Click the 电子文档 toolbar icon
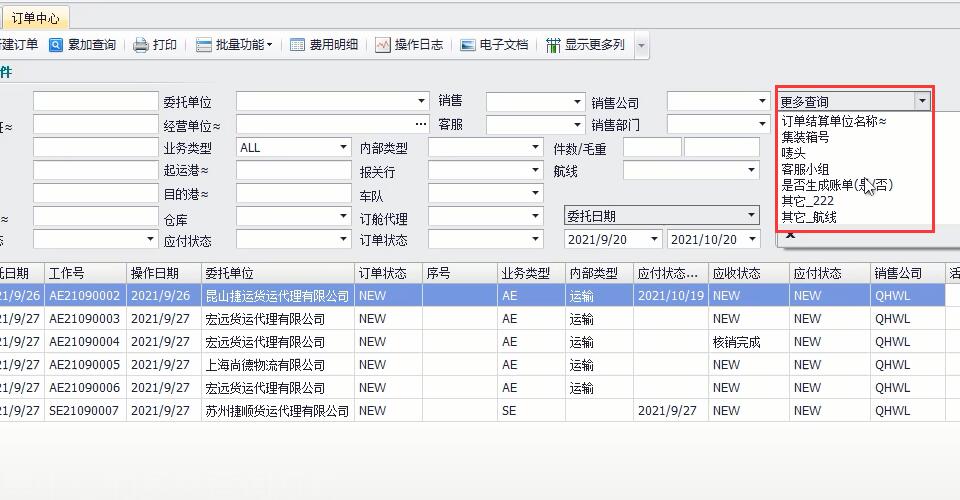Viewport: 960px width, 500px height. point(468,45)
